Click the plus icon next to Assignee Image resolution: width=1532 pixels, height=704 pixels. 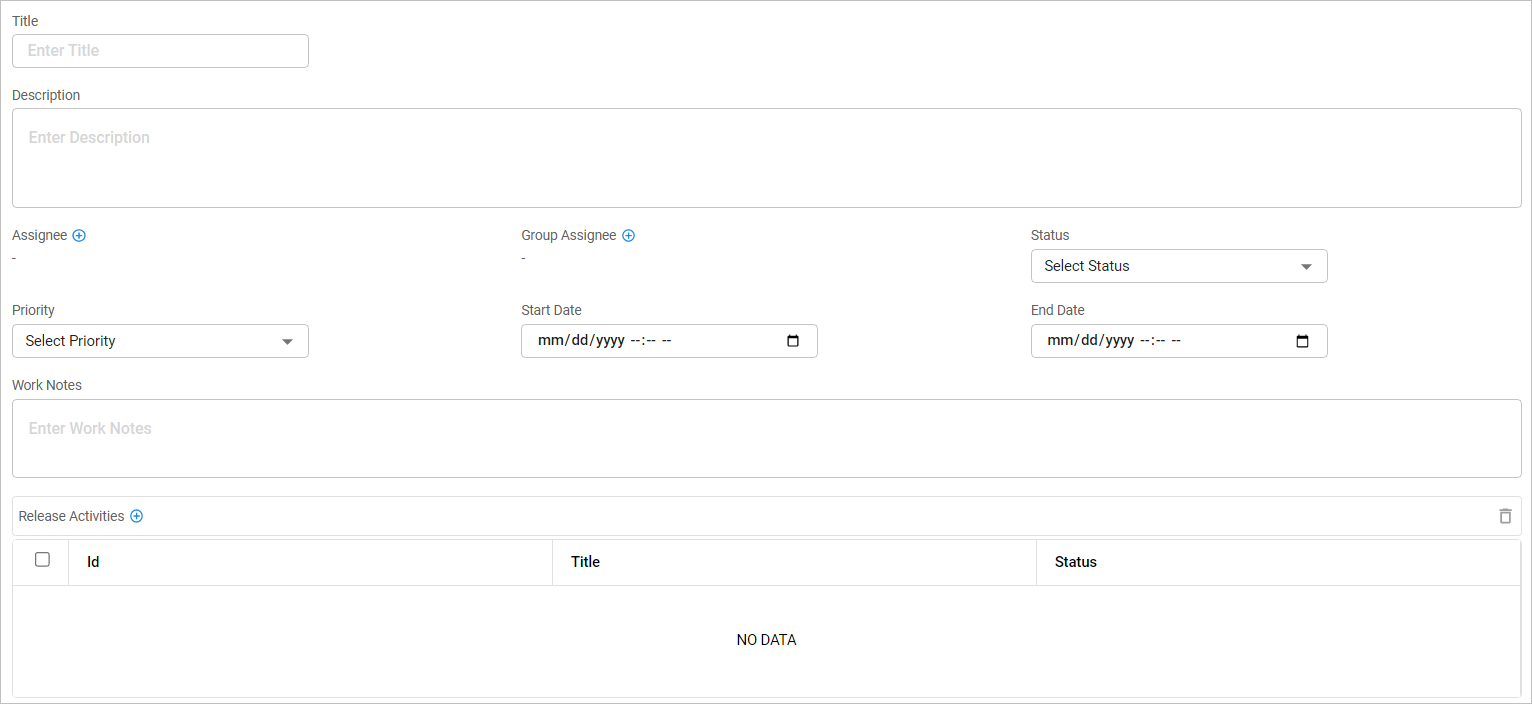79,236
